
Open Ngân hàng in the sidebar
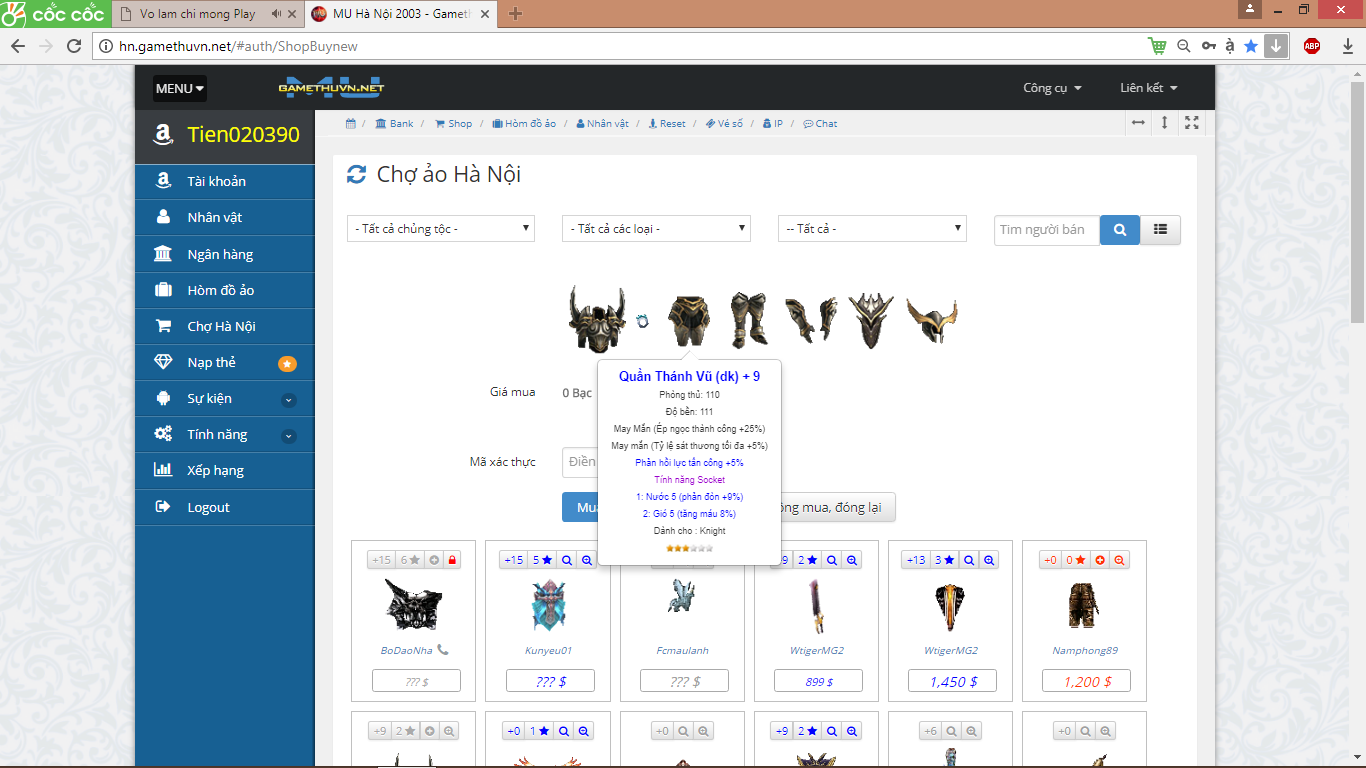click(x=225, y=254)
